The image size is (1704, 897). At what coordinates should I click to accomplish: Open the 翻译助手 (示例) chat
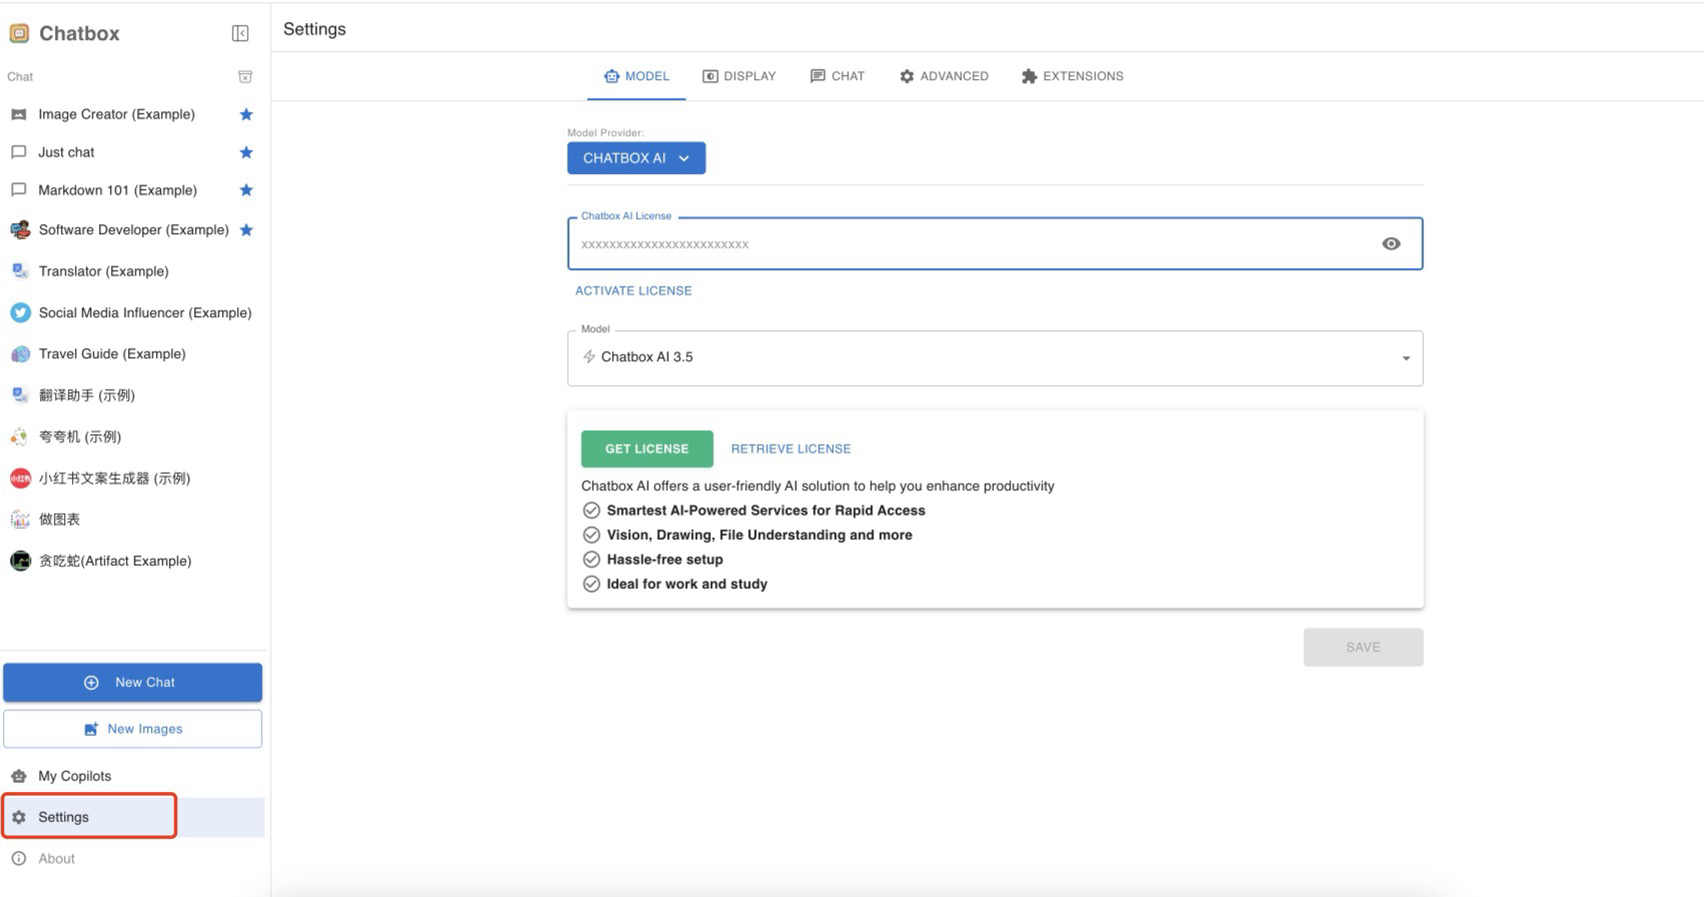[x=133, y=395]
